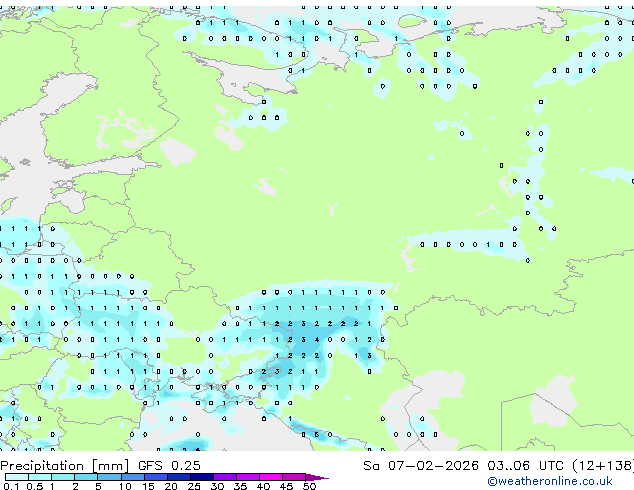Select the dark navy legend swatch between 25 and 30
The width and height of the screenshot is (634, 490).
[x=202, y=477]
